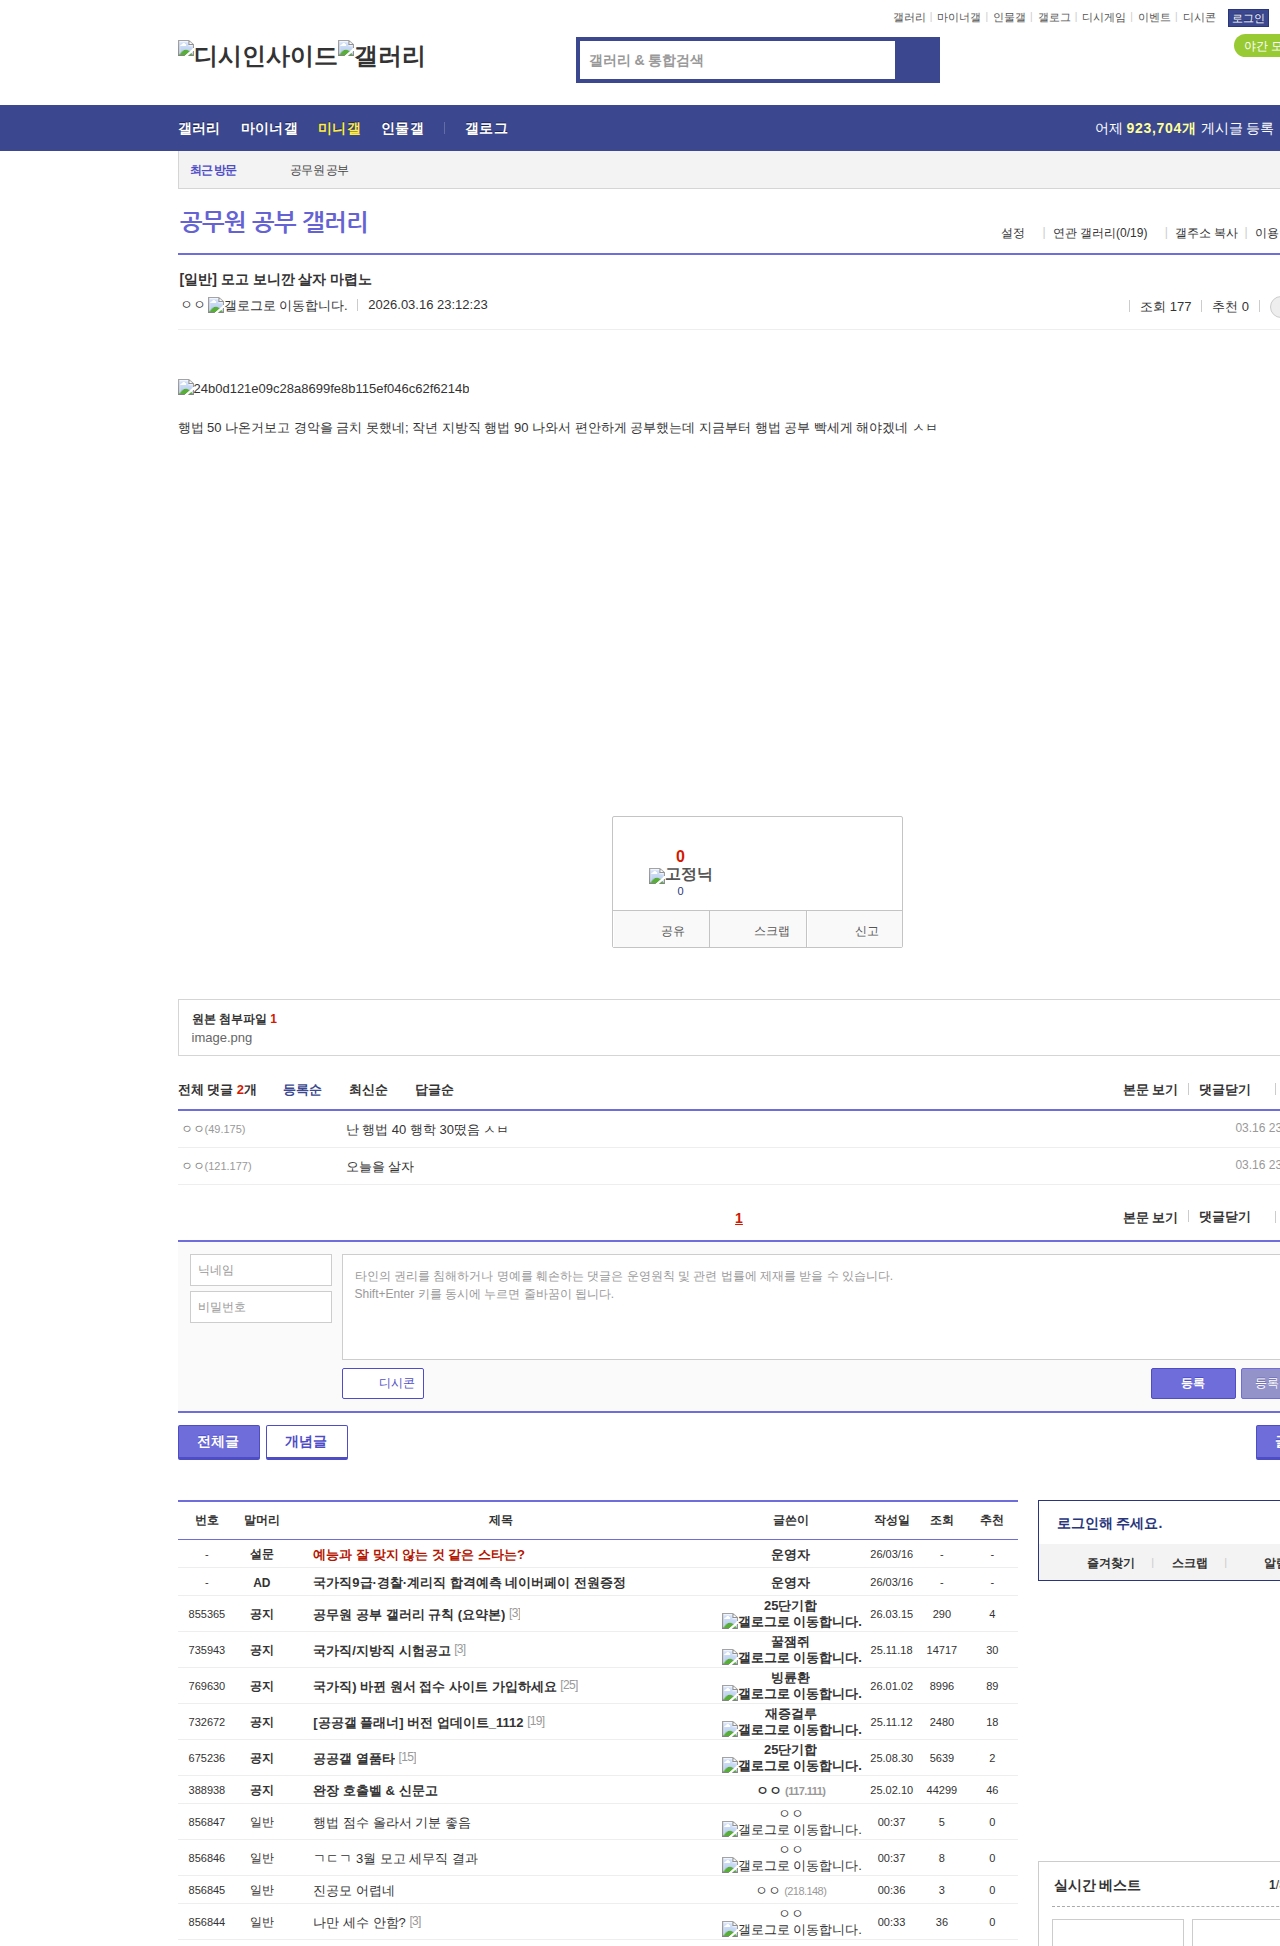Click the search button beside the search box

coord(917,60)
